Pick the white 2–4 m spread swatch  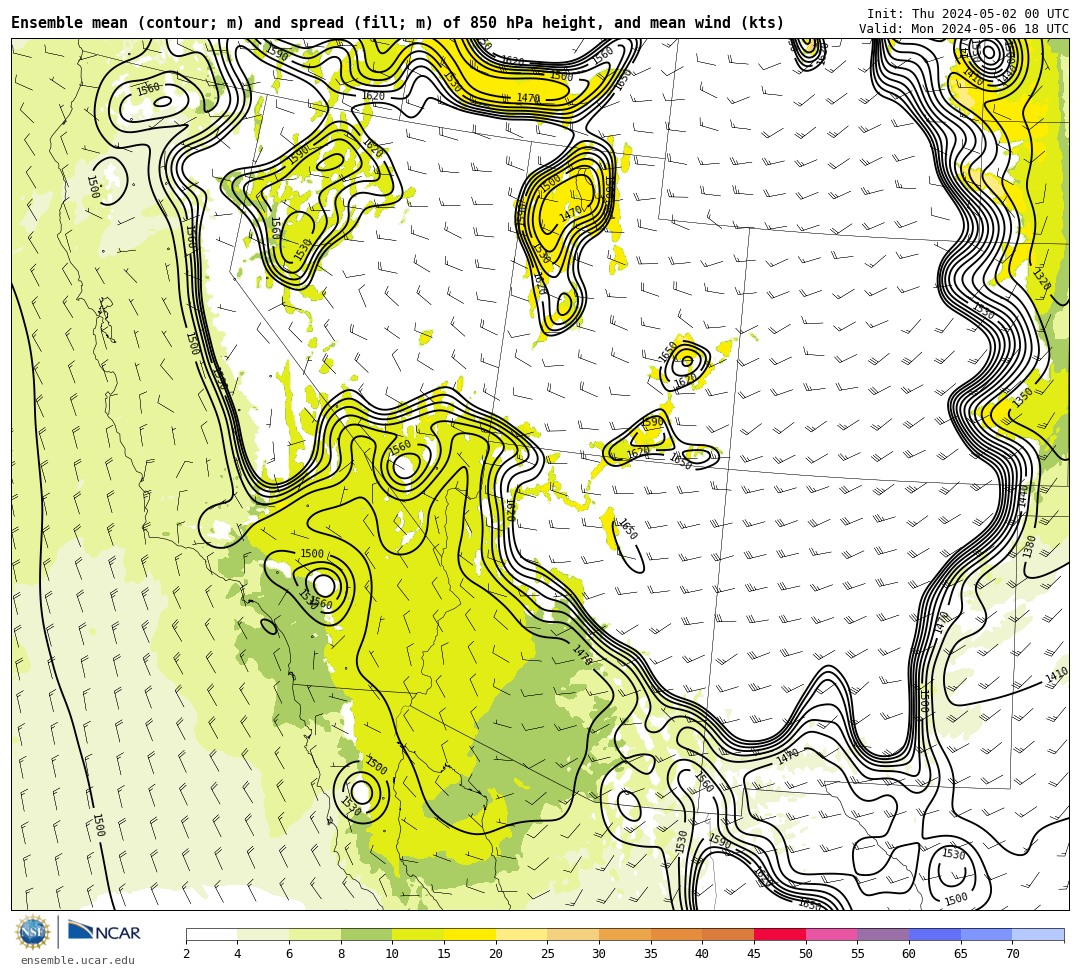coord(211,934)
